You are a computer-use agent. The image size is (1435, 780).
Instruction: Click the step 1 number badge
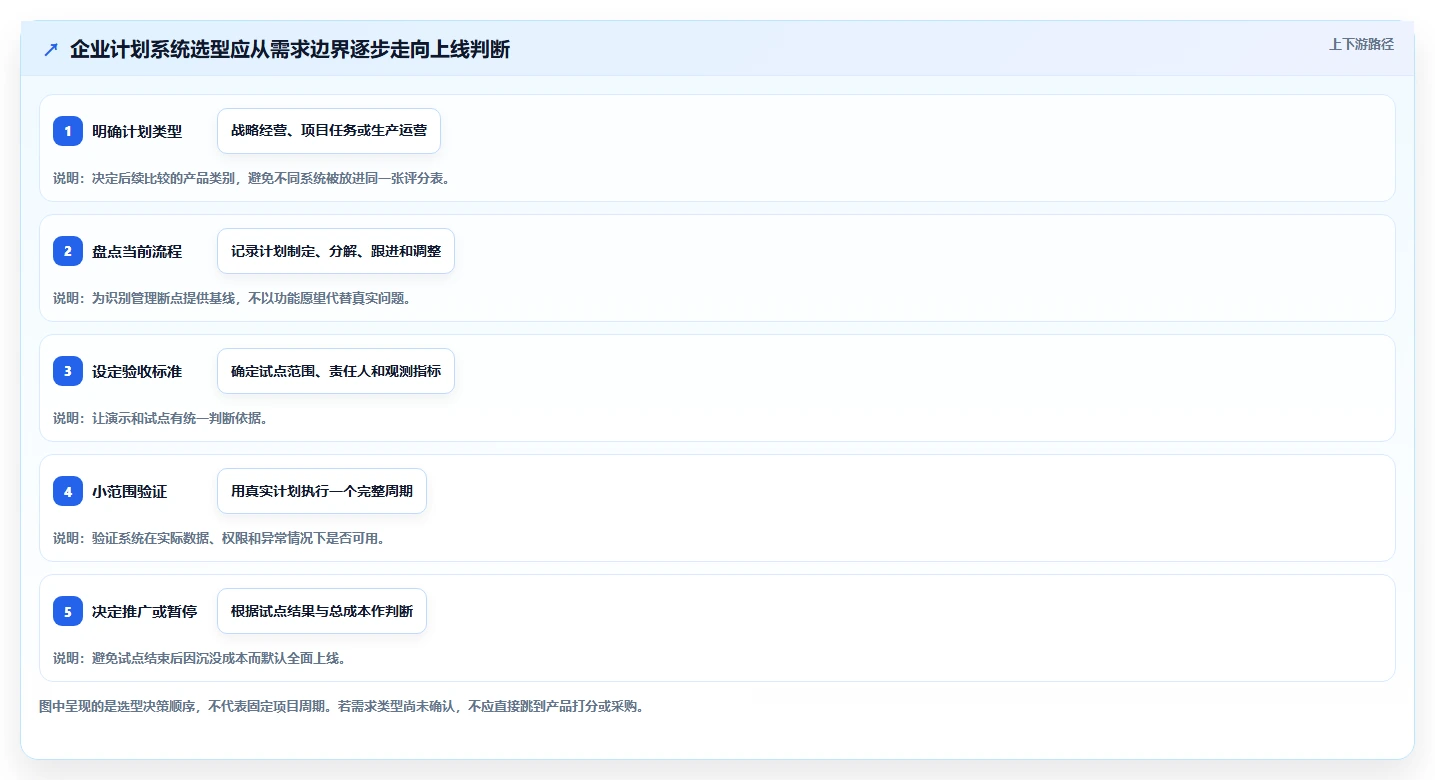click(68, 131)
